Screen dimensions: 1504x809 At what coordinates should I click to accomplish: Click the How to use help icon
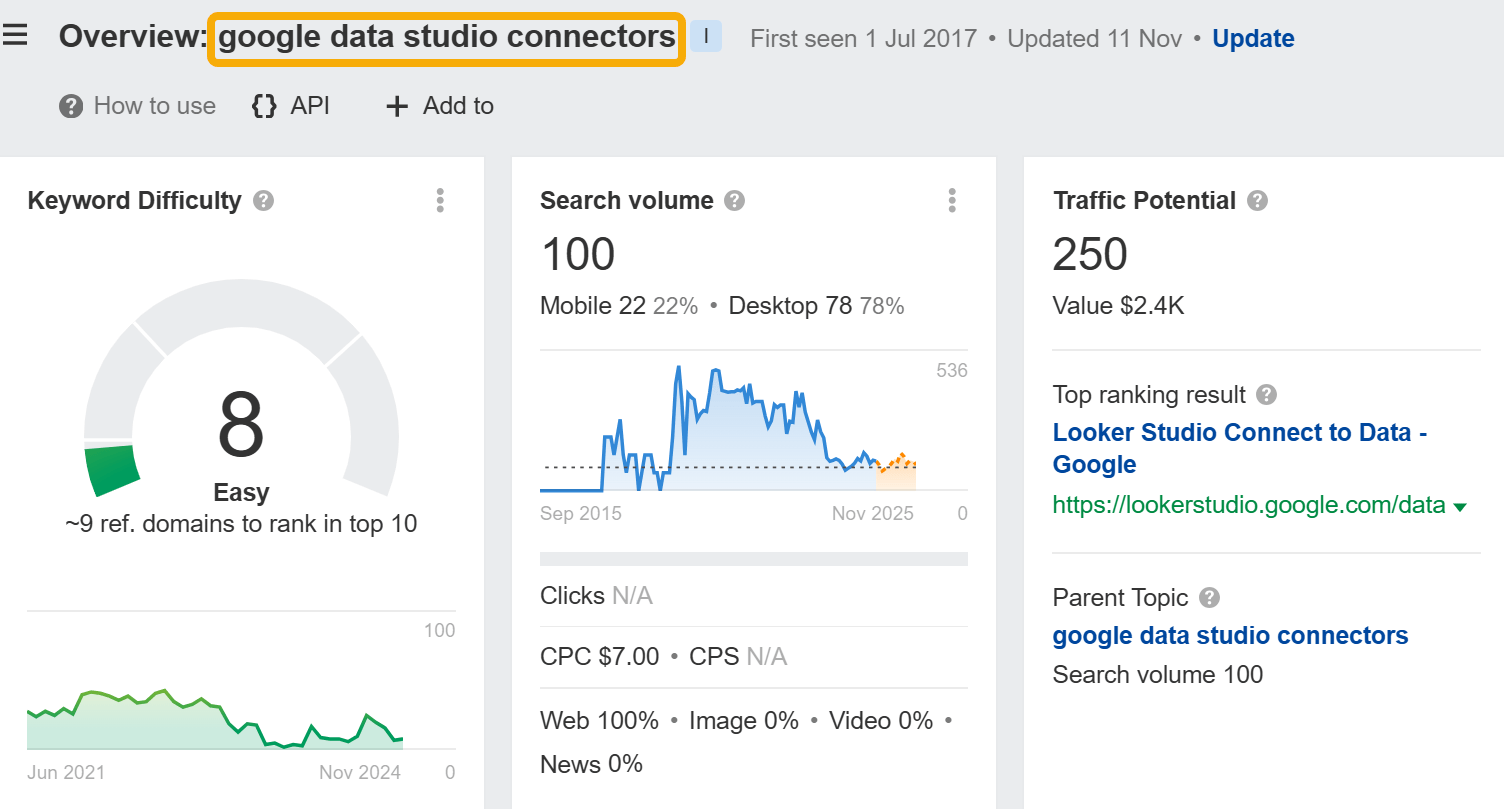click(69, 106)
